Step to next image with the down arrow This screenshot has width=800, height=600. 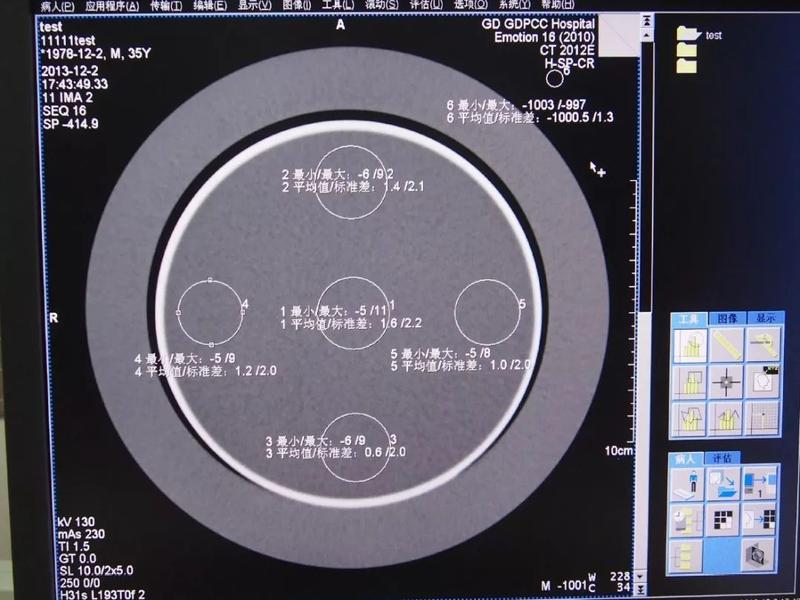(642, 577)
